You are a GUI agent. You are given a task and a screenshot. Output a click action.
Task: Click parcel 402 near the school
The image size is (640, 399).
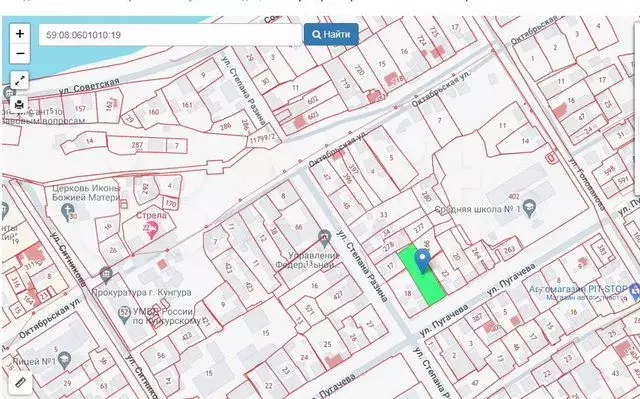pyautogui.click(x=513, y=197)
